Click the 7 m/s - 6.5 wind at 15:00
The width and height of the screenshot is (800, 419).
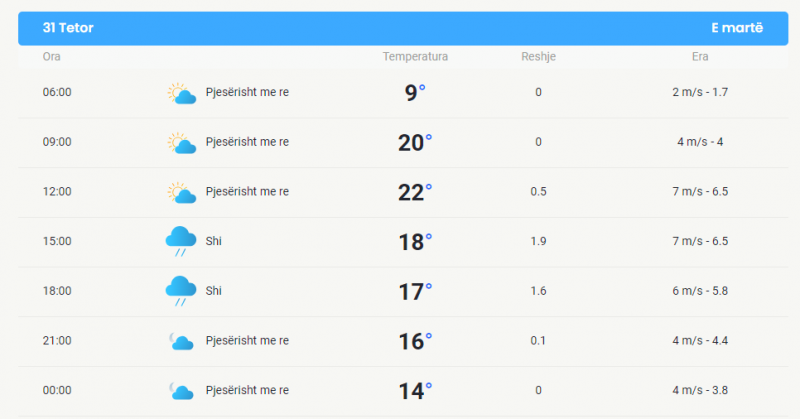(700, 241)
